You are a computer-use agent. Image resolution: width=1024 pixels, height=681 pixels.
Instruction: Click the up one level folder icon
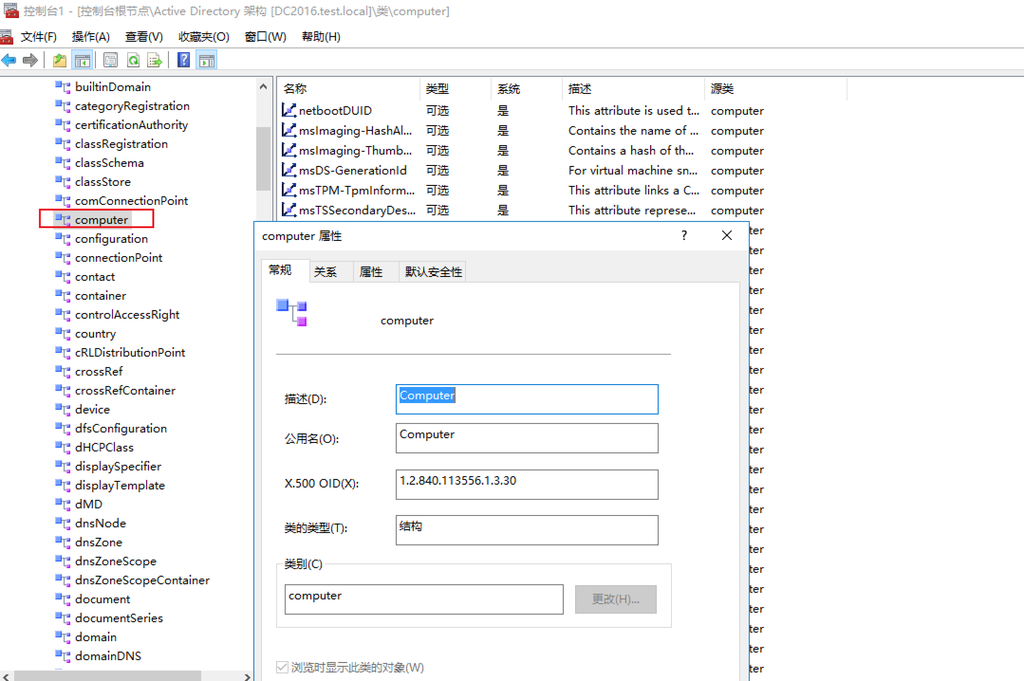(x=60, y=60)
